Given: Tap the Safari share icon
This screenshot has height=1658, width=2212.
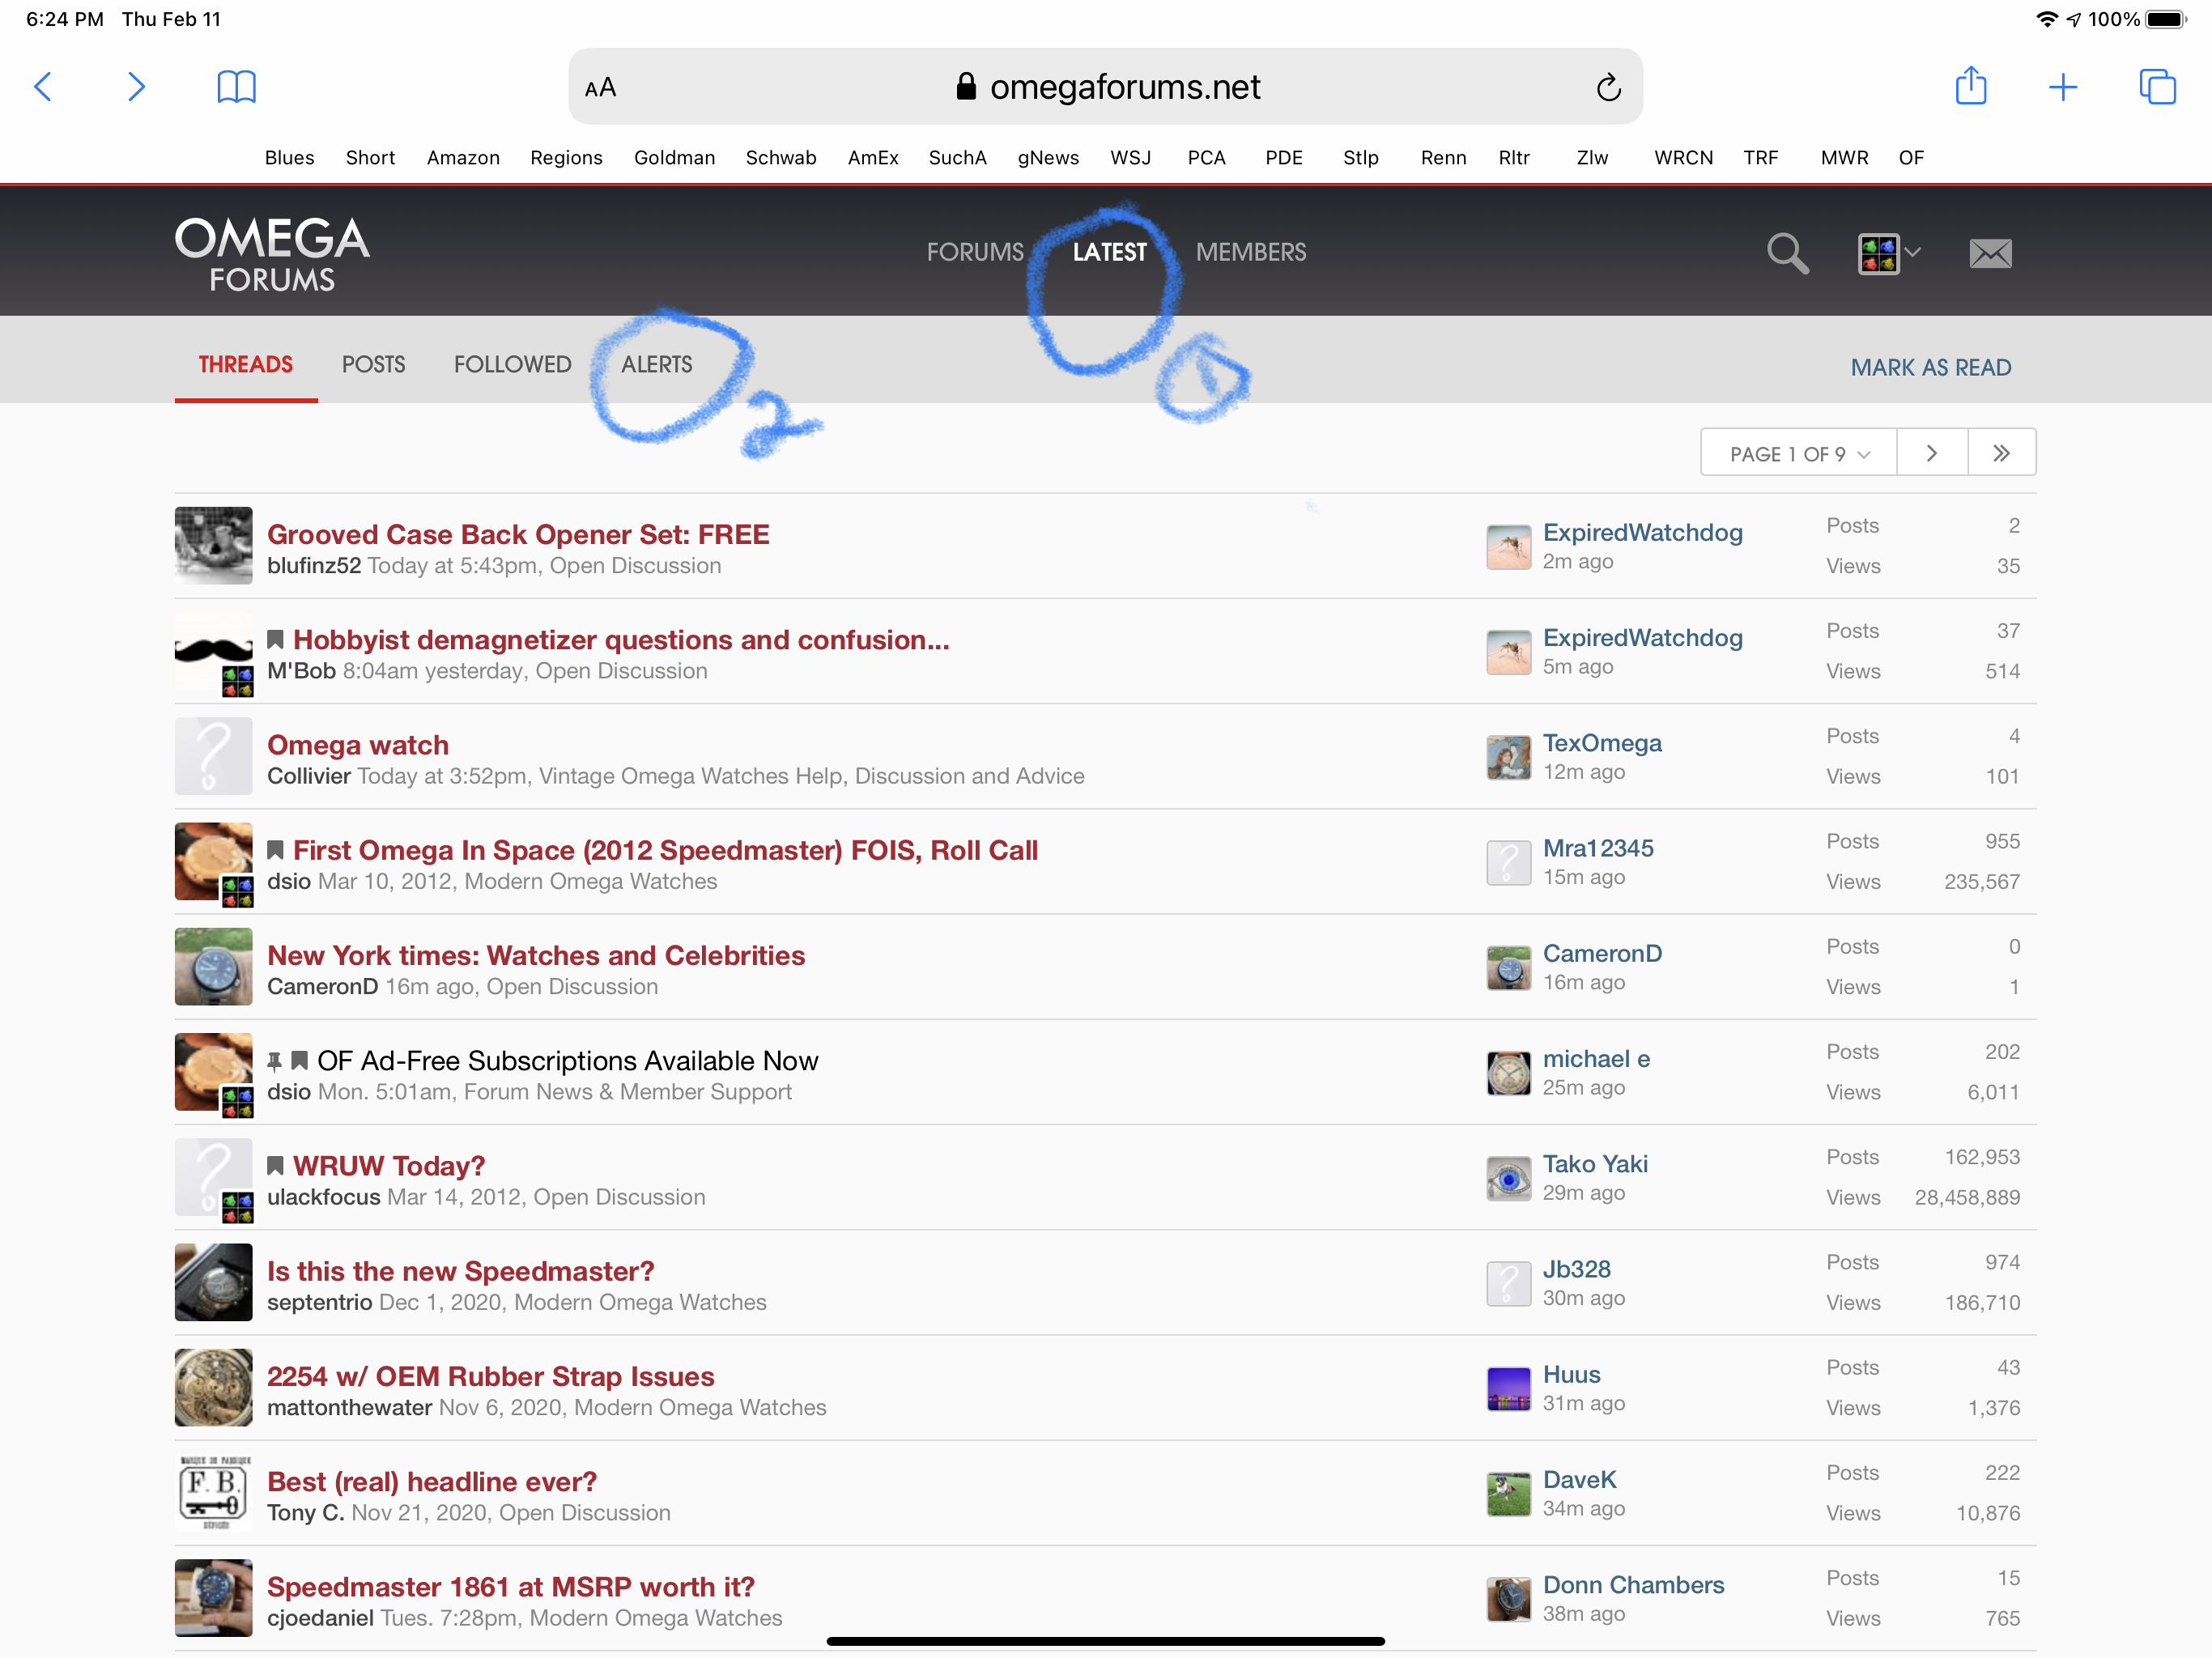Looking at the screenshot, I should [x=1970, y=86].
